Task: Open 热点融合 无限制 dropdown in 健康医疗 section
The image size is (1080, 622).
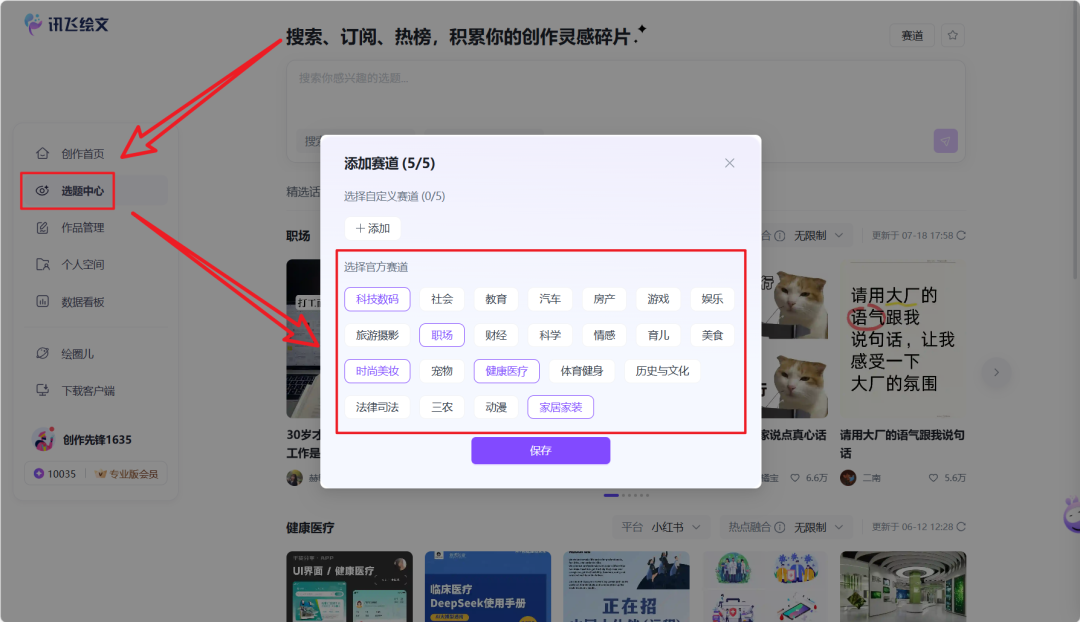Action: 786,527
